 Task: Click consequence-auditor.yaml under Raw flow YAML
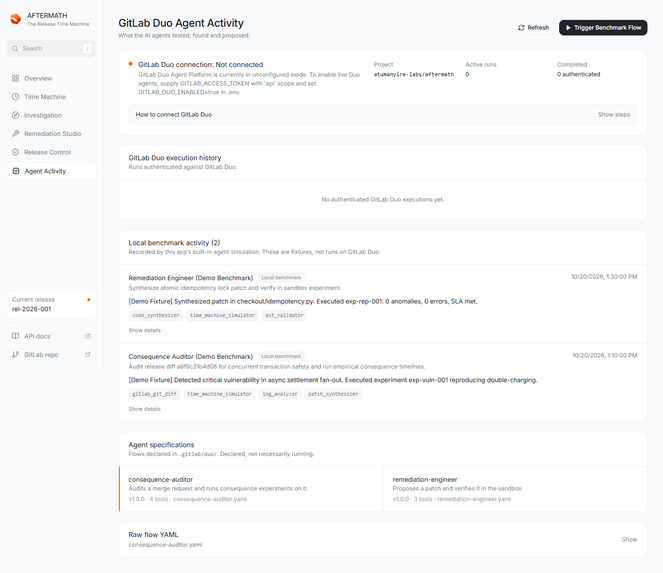tap(165, 545)
